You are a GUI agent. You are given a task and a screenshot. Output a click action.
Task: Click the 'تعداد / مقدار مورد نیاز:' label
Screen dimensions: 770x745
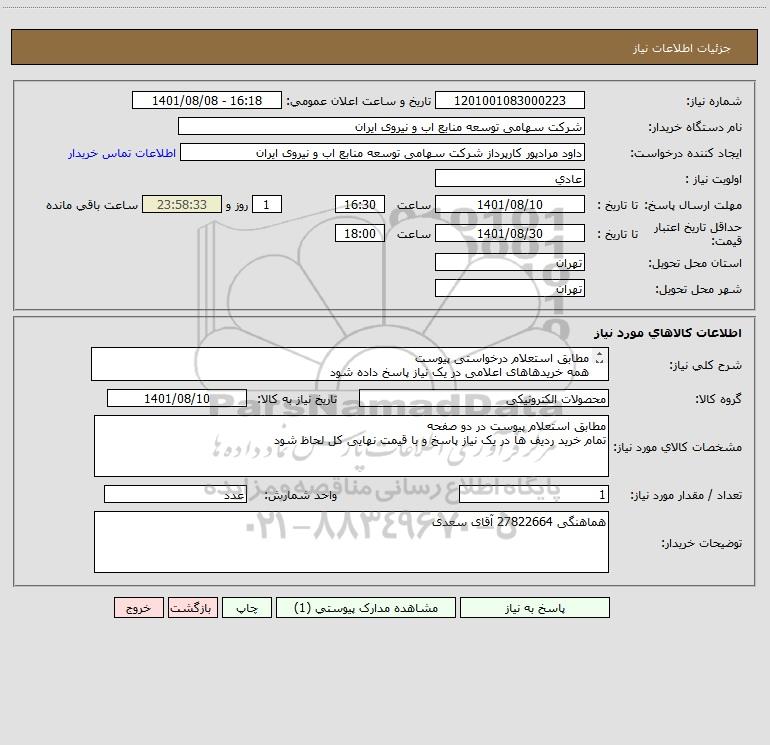[686, 496]
